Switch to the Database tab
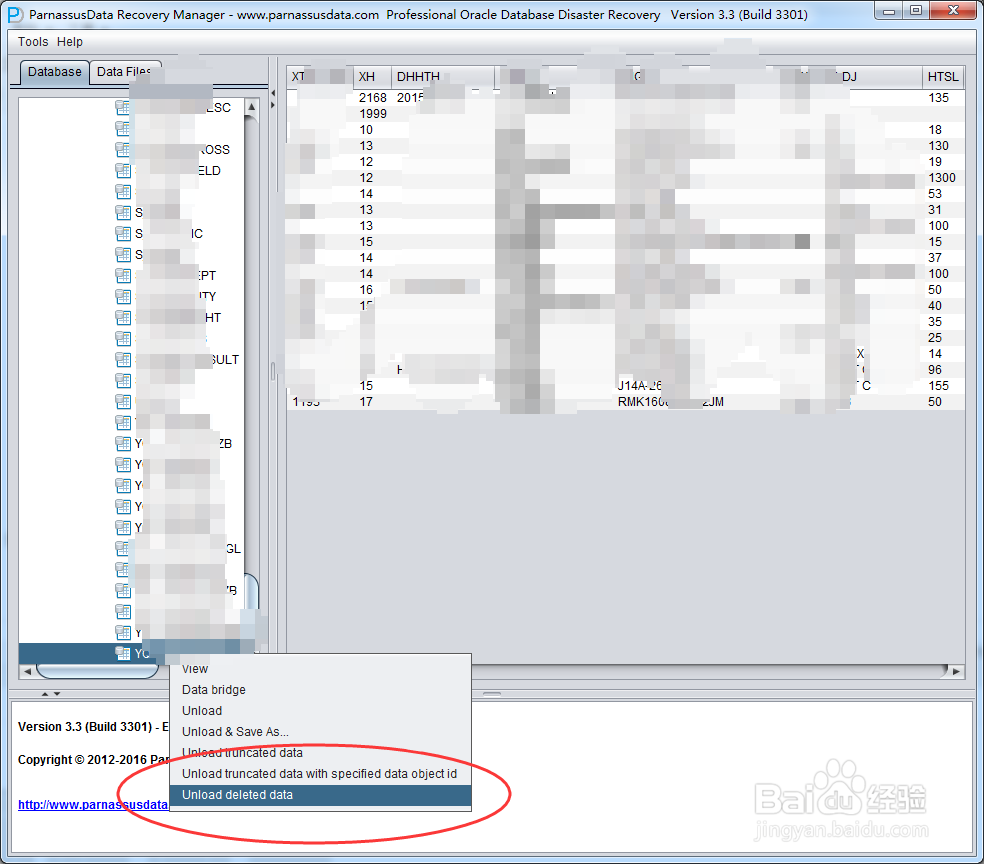The height and width of the screenshot is (864, 984). [x=55, y=72]
